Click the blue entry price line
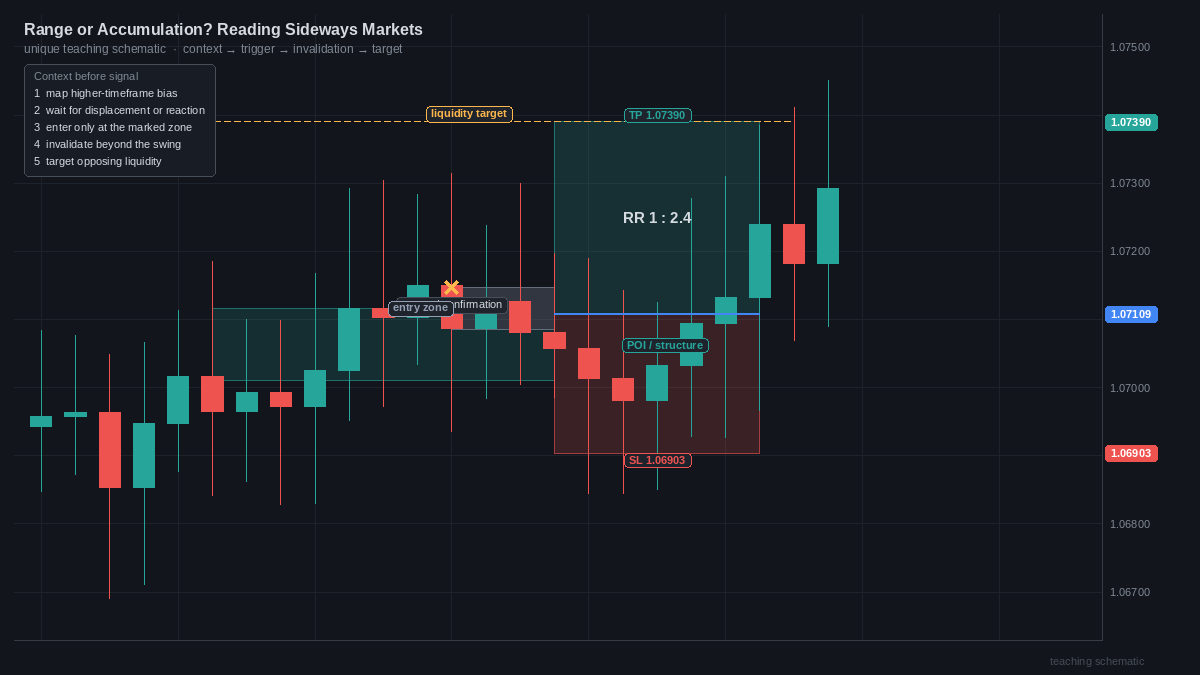 (657, 314)
